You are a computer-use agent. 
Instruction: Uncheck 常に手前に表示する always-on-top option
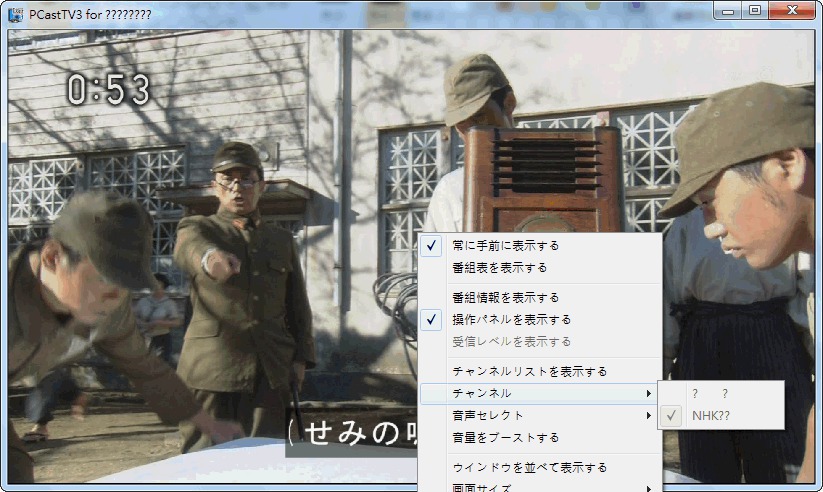pyautogui.click(x=505, y=246)
